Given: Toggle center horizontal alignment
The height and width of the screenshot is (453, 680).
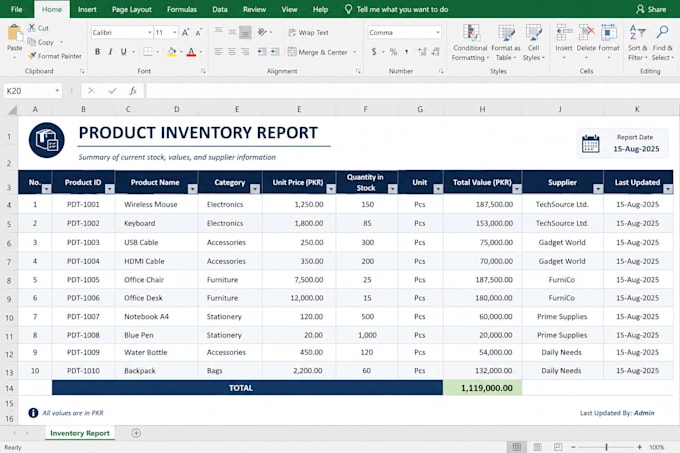Looking at the screenshot, I should coord(232,52).
